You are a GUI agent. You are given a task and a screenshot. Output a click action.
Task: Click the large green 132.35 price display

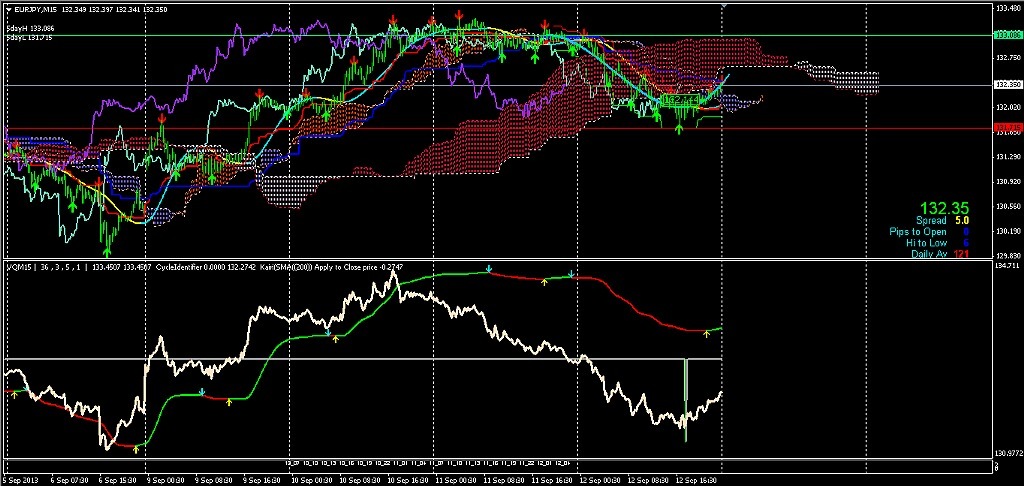[x=944, y=208]
